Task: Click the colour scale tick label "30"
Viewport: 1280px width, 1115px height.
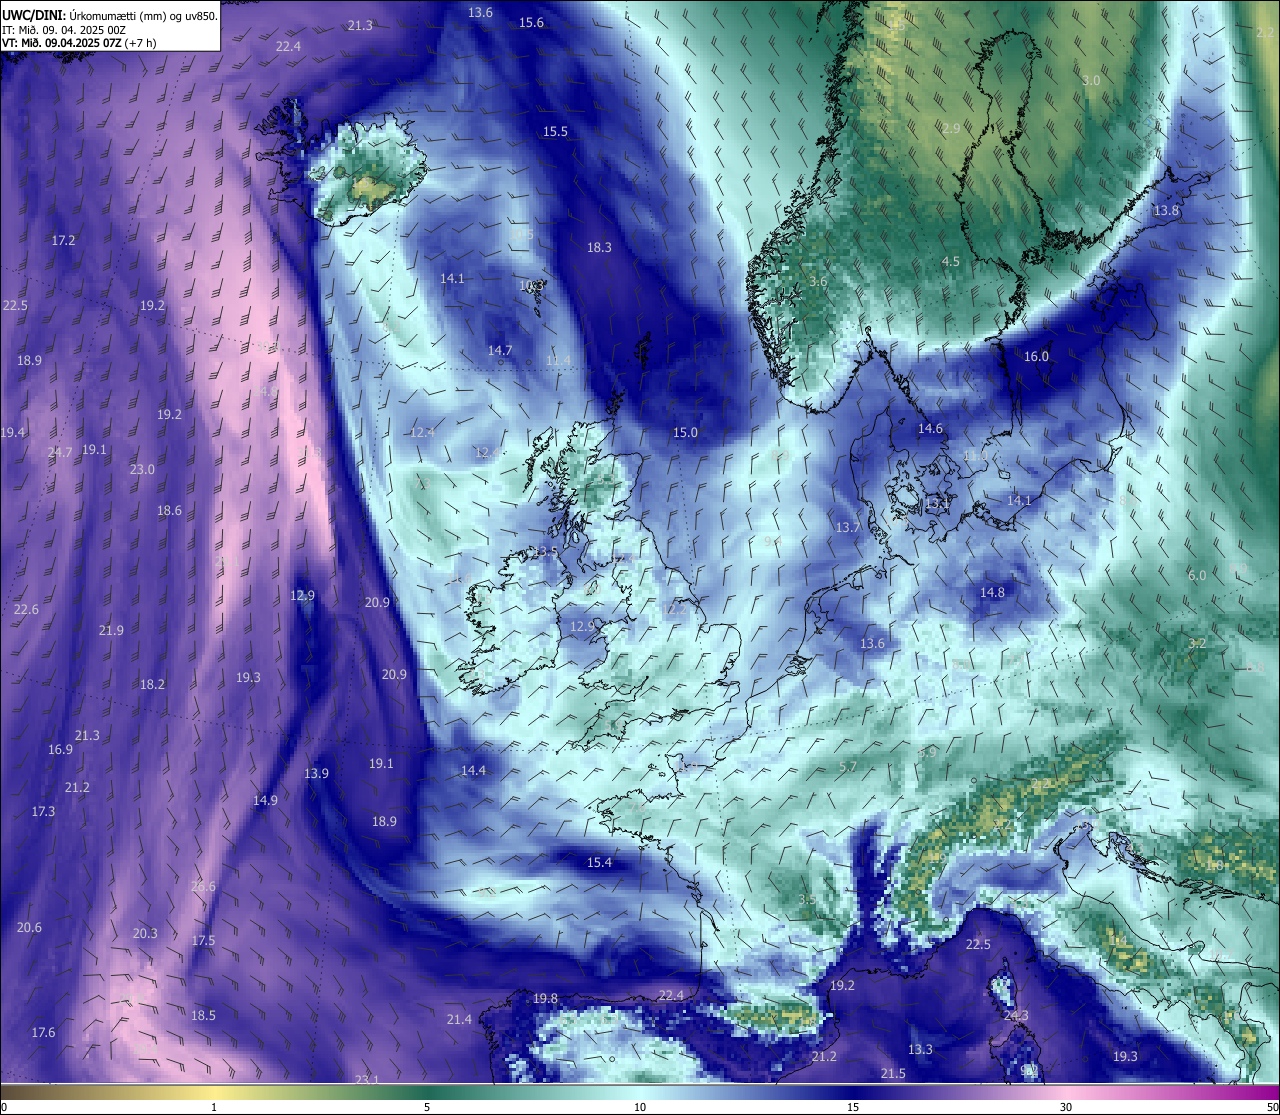Action: coord(1066,1107)
